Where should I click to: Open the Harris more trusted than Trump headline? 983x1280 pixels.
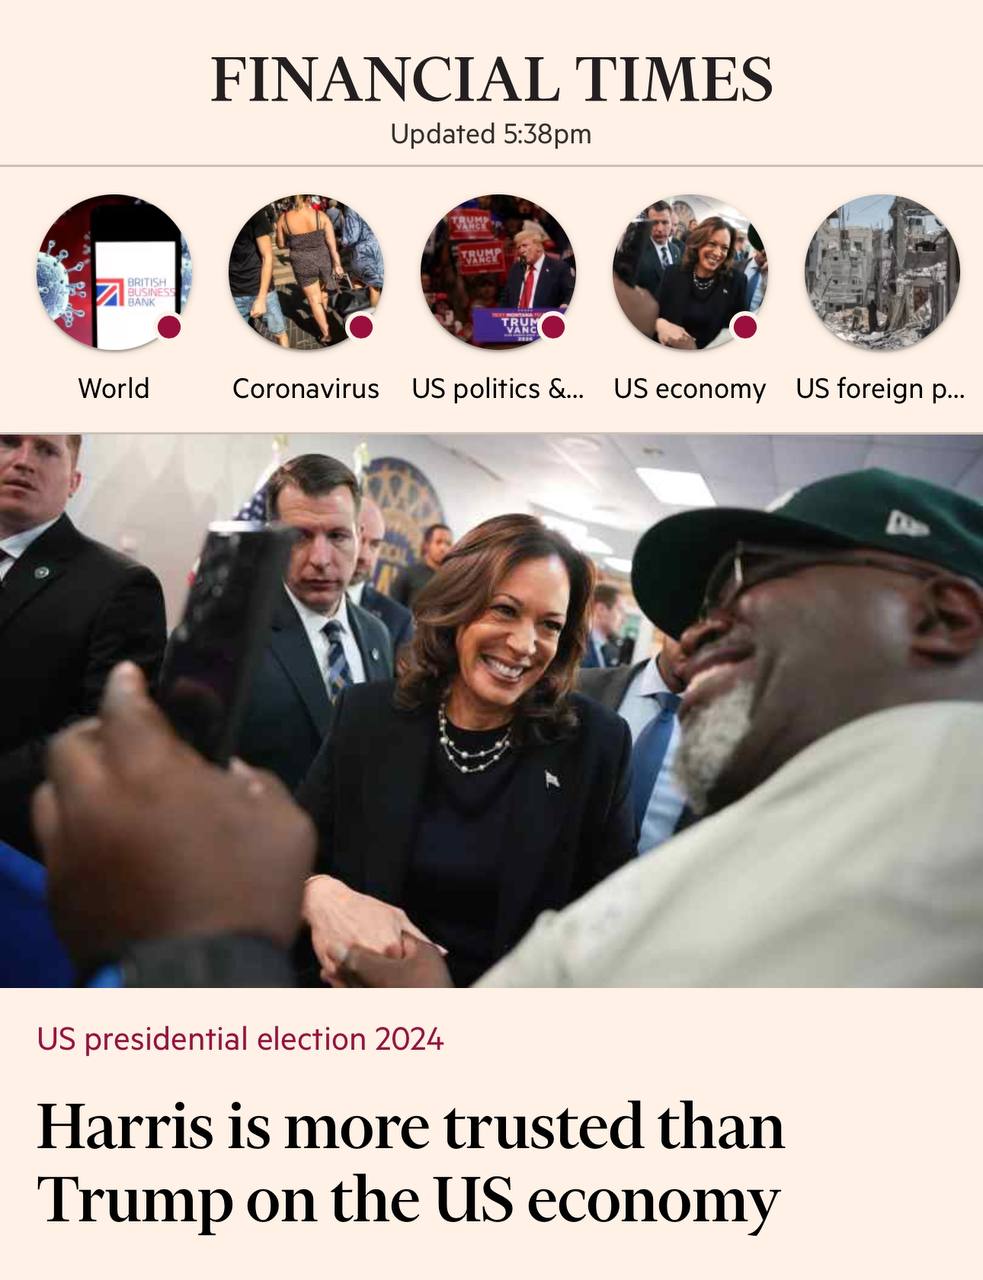[x=411, y=1163]
